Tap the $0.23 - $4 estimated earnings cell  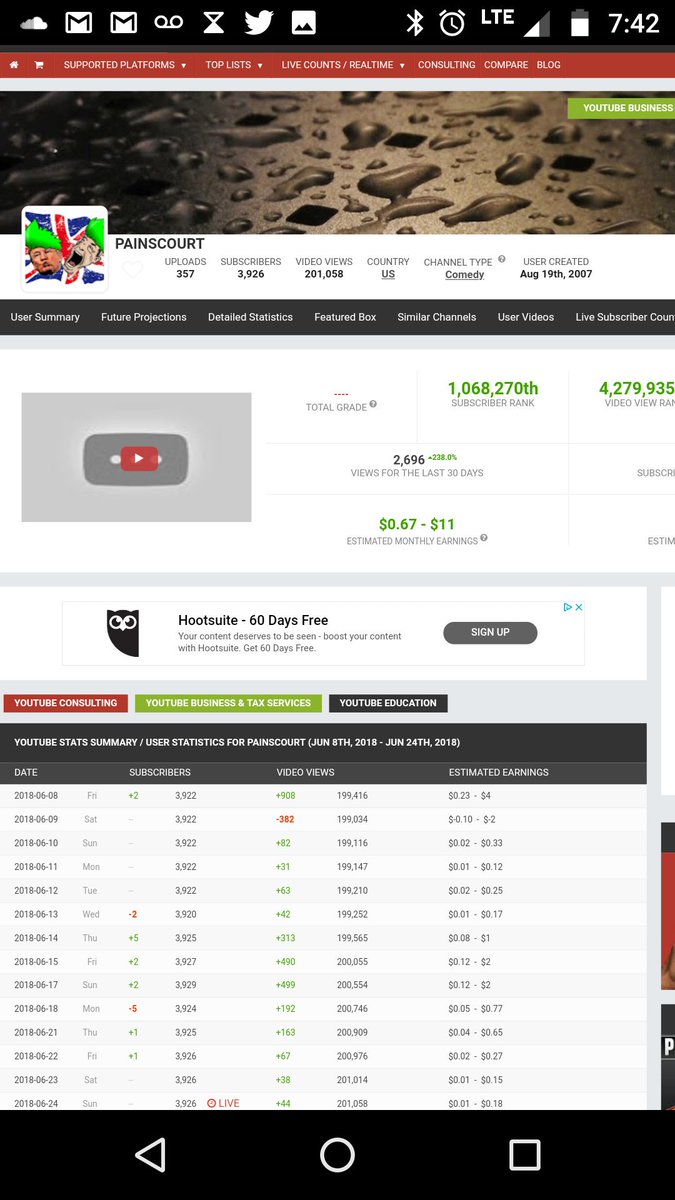click(470, 796)
